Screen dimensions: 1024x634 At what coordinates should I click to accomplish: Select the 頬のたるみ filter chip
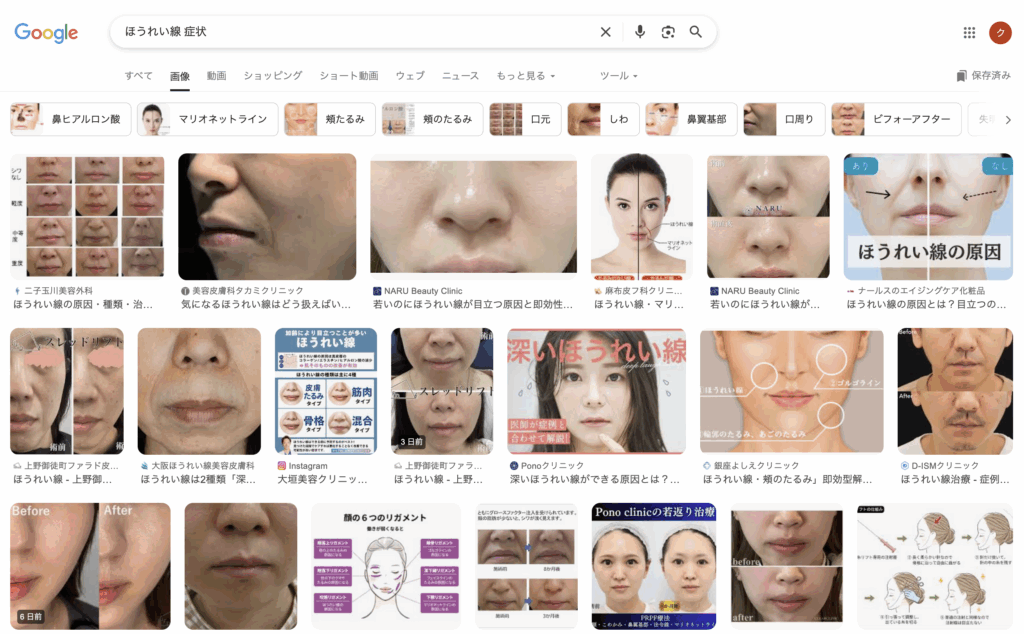[x=432, y=119]
